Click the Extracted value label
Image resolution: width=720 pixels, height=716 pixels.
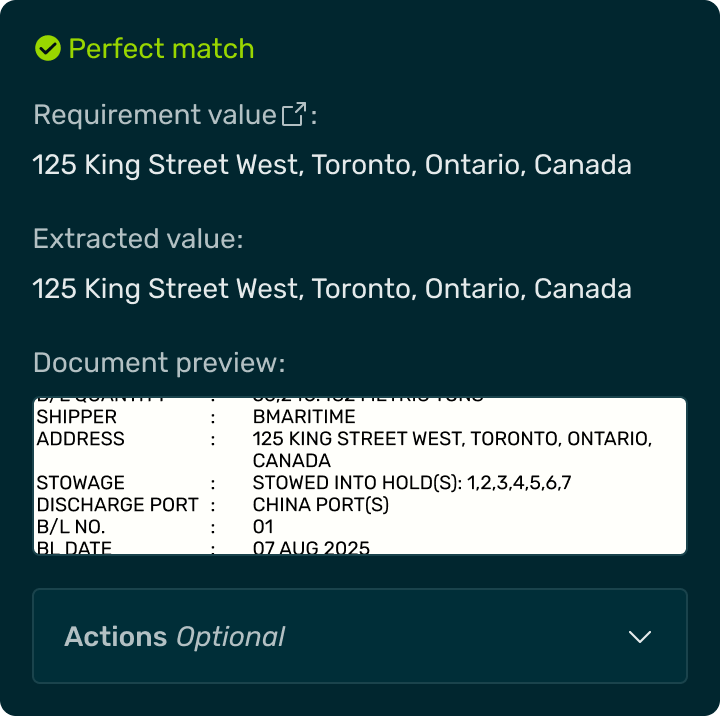pyautogui.click(x=138, y=239)
